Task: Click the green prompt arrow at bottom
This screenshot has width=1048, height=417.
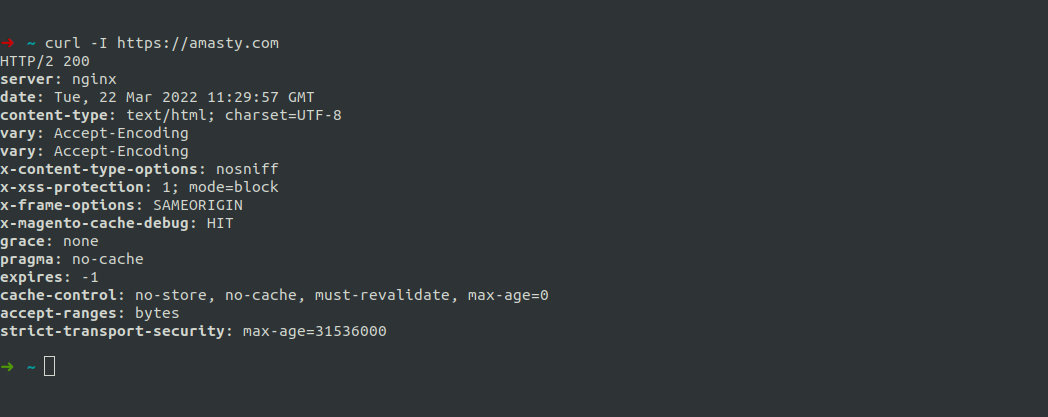Action: pos(7,367)
